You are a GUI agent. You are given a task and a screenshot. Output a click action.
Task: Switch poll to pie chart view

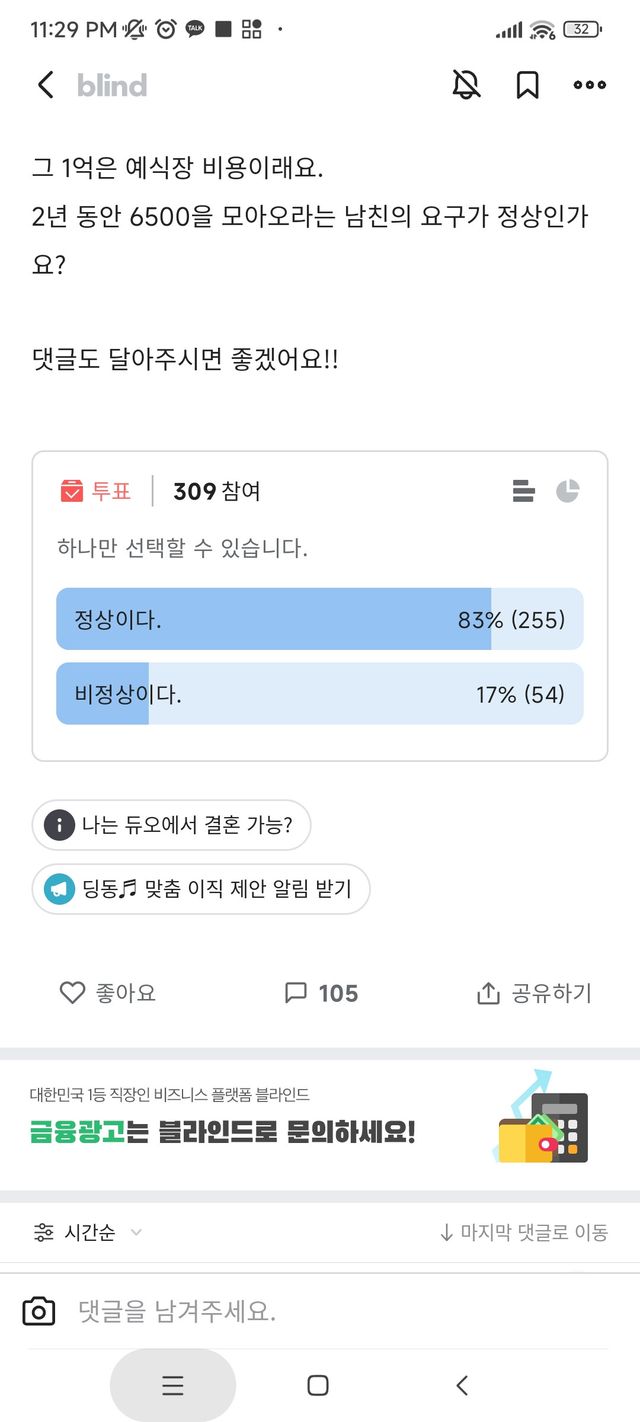coord(568,491)
